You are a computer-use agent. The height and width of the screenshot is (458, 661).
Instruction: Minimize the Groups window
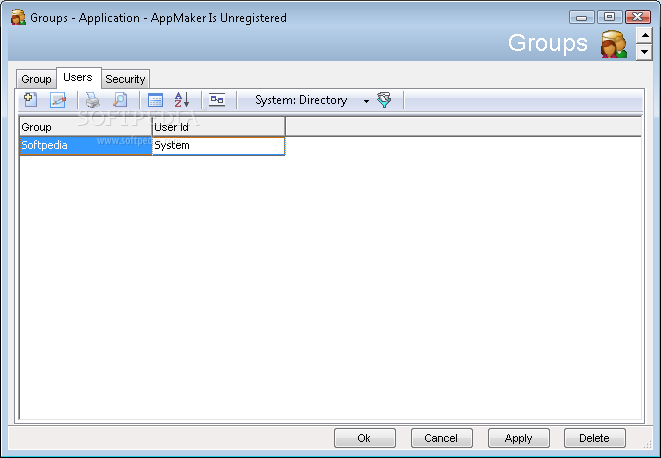582,17
